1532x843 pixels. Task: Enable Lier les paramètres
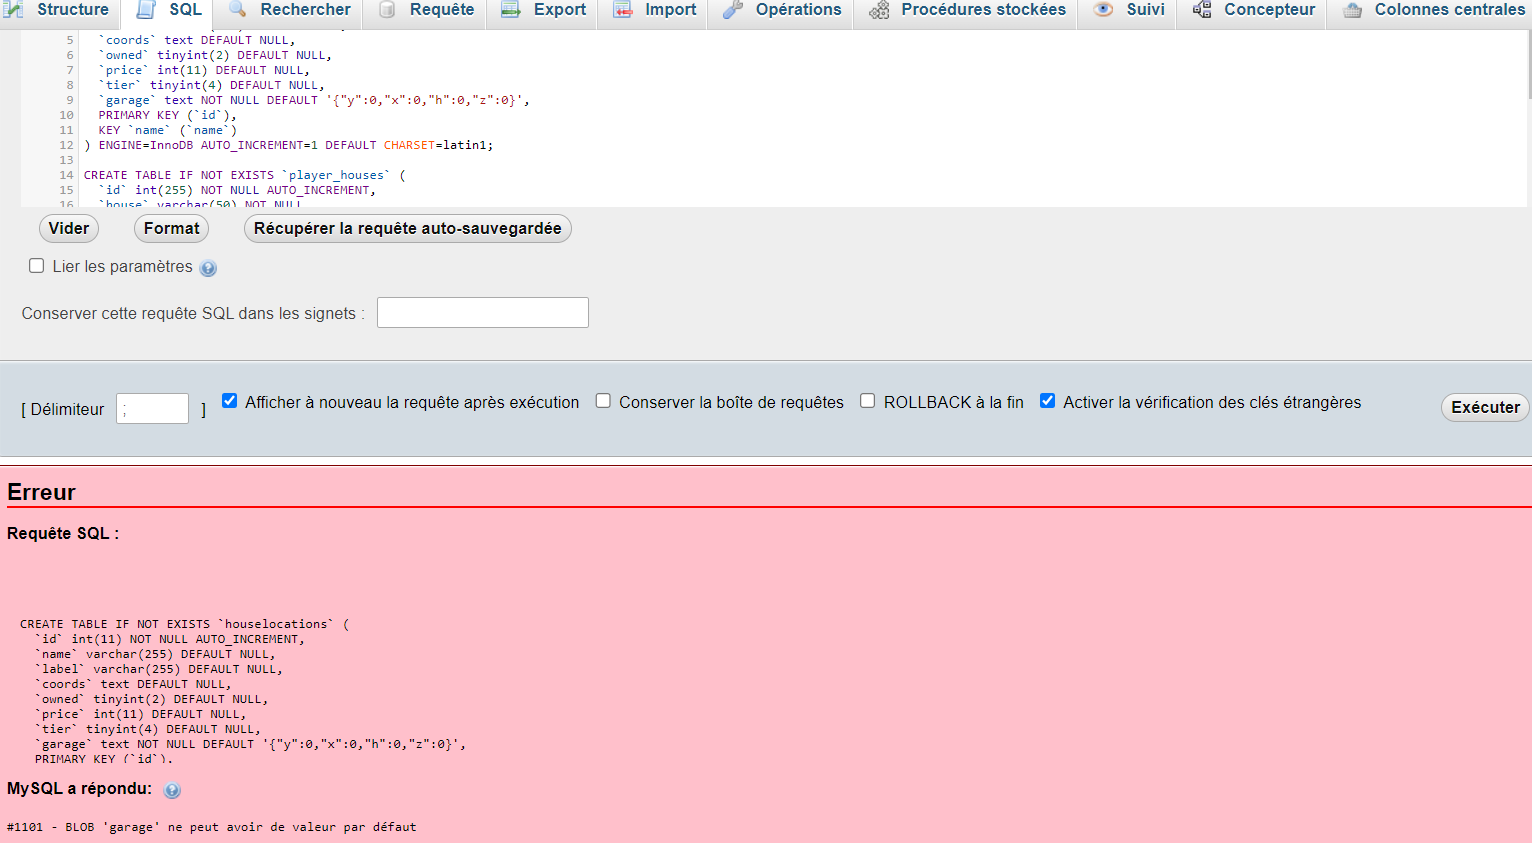pyautogui.click(x=36, y=265)
